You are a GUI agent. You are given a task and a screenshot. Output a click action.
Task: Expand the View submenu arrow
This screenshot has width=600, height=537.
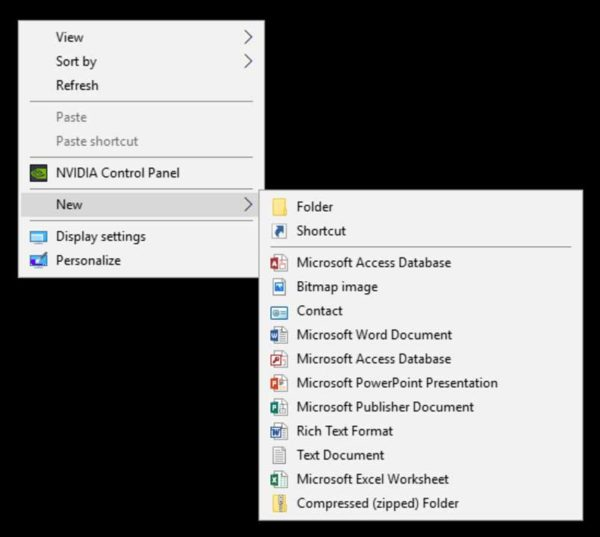(x=248, y=37)
